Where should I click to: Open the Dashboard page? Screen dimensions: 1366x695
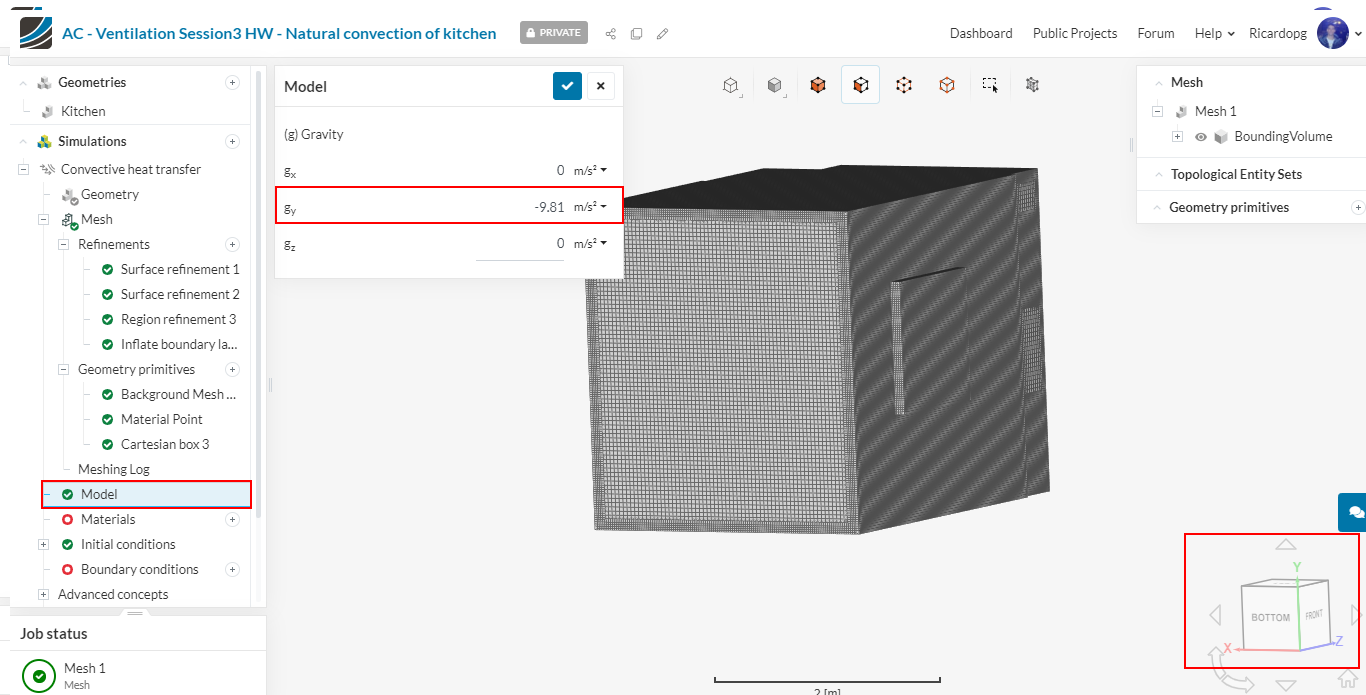tap(981, 33)
